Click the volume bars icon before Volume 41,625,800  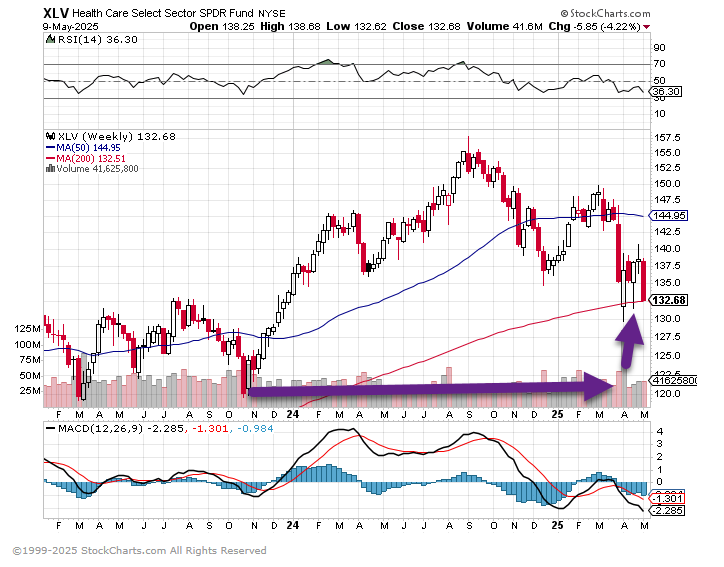[x=50, y=169]
